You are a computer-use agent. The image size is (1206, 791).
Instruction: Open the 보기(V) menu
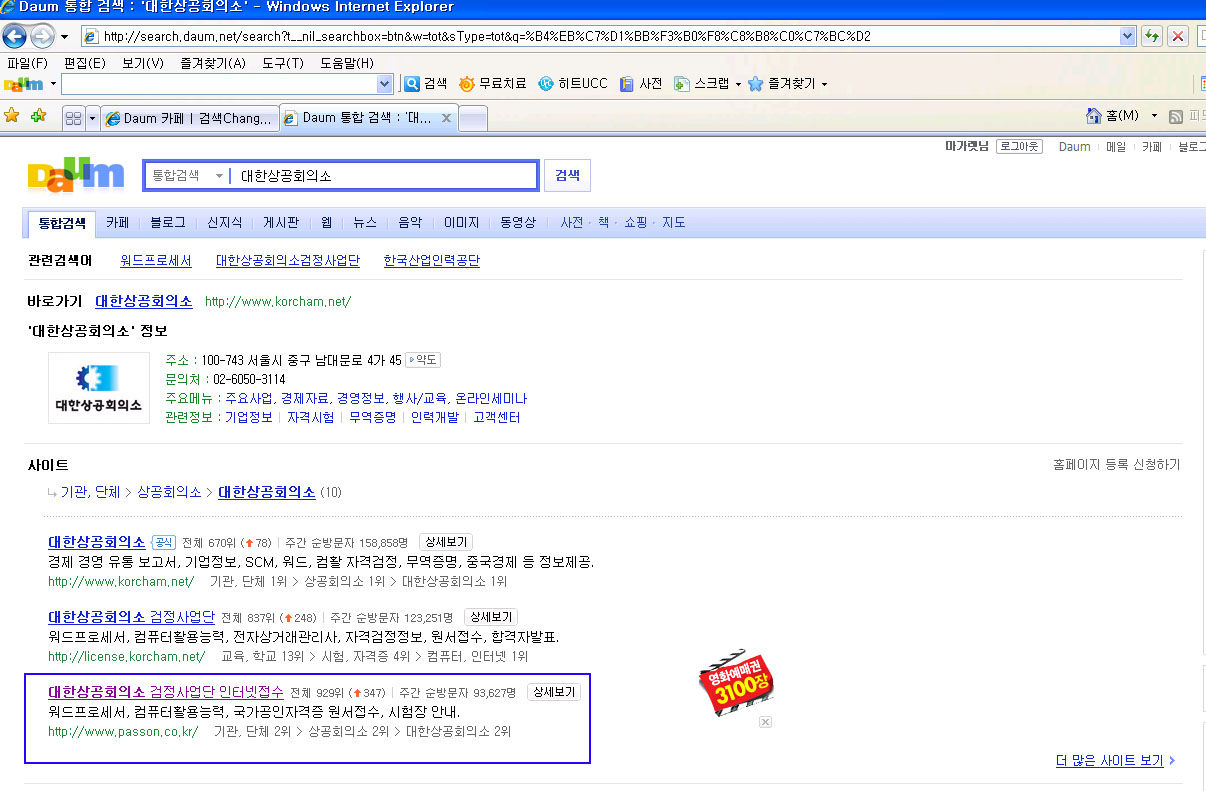point(143,63)
